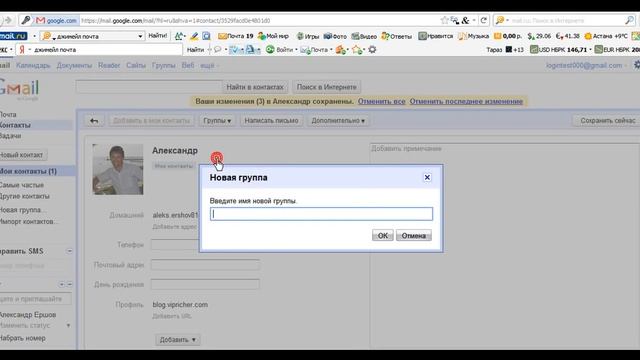This screenshot has width=640, height=360.
Task: Click the browser forward arrow
Action: click(x=8, y=20)
